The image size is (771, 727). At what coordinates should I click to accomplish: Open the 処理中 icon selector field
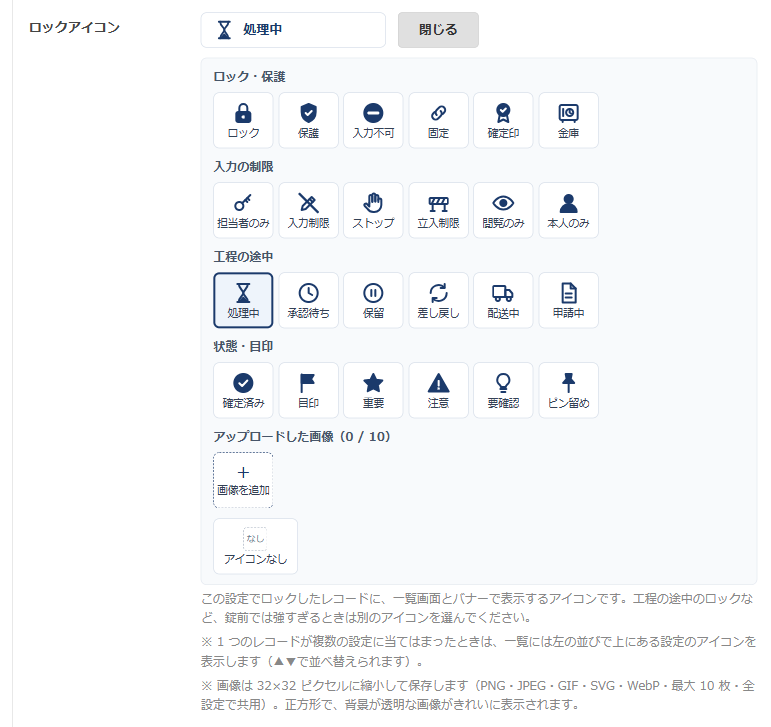pos(293,30)
